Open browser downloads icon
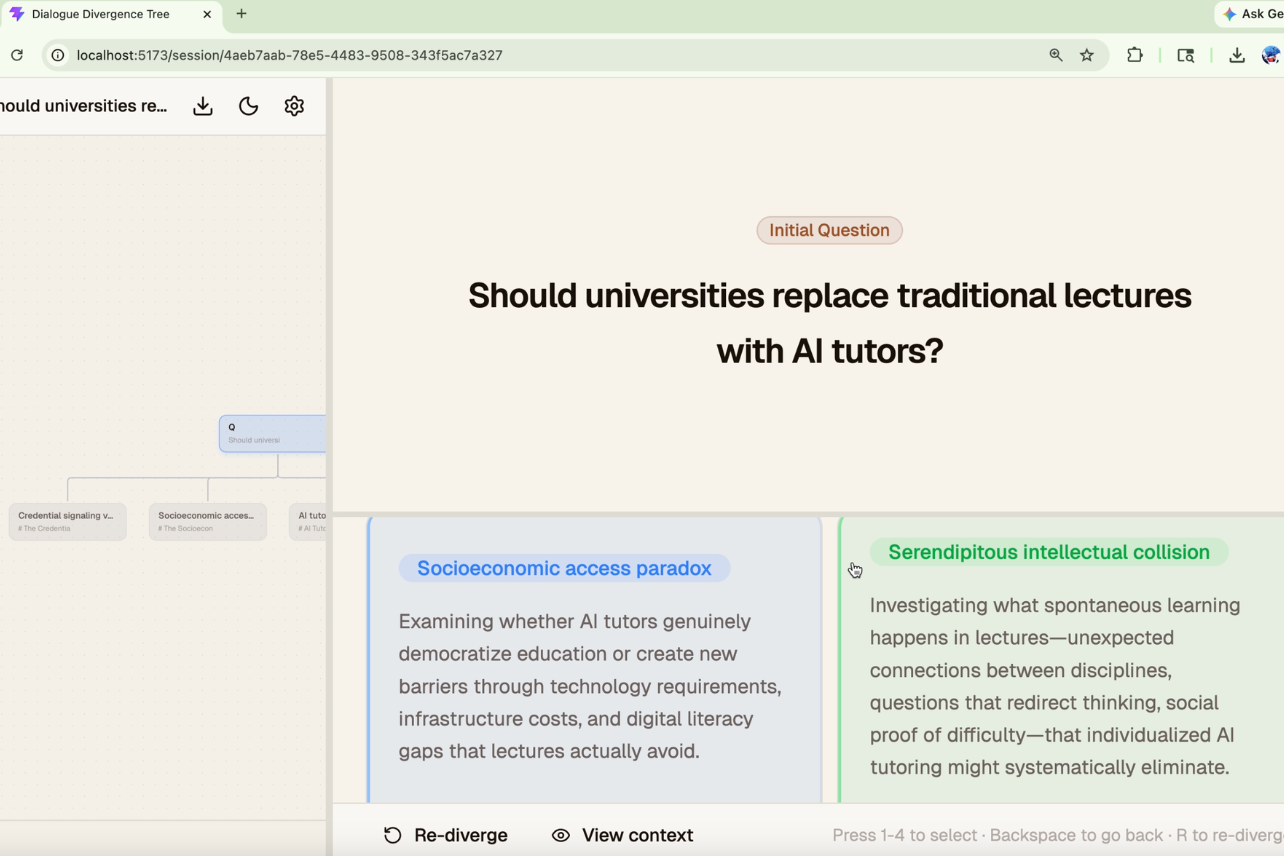1284x856 pixels. coord(1237,55)
